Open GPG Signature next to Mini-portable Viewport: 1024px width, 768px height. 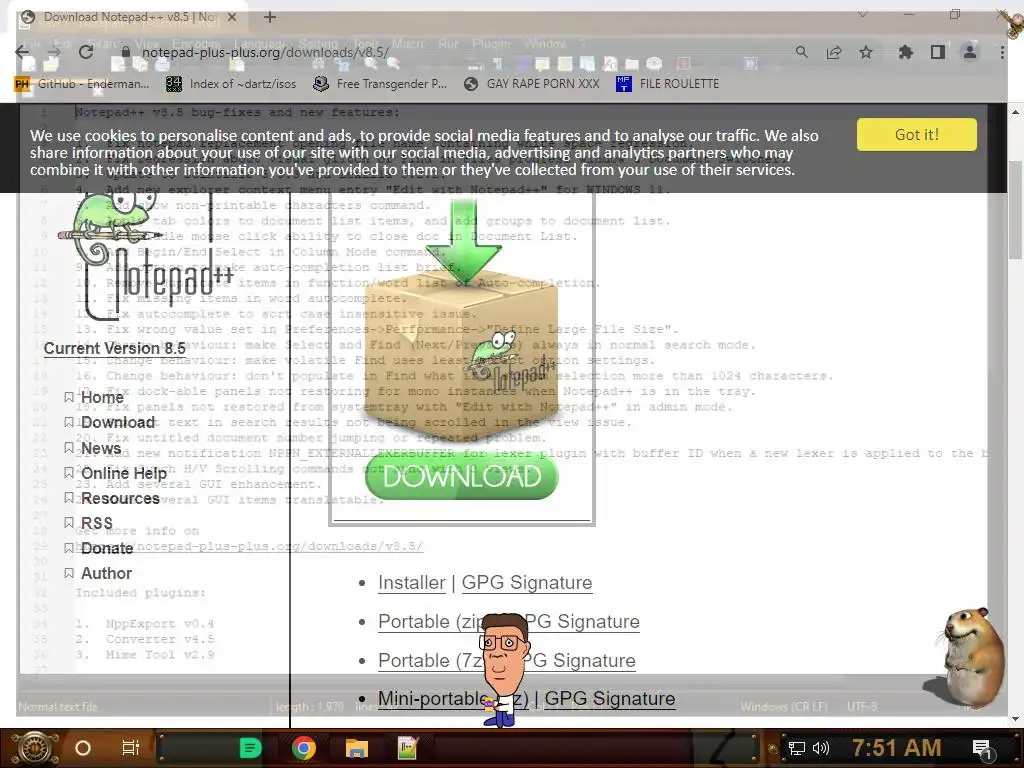click(610, 699)
